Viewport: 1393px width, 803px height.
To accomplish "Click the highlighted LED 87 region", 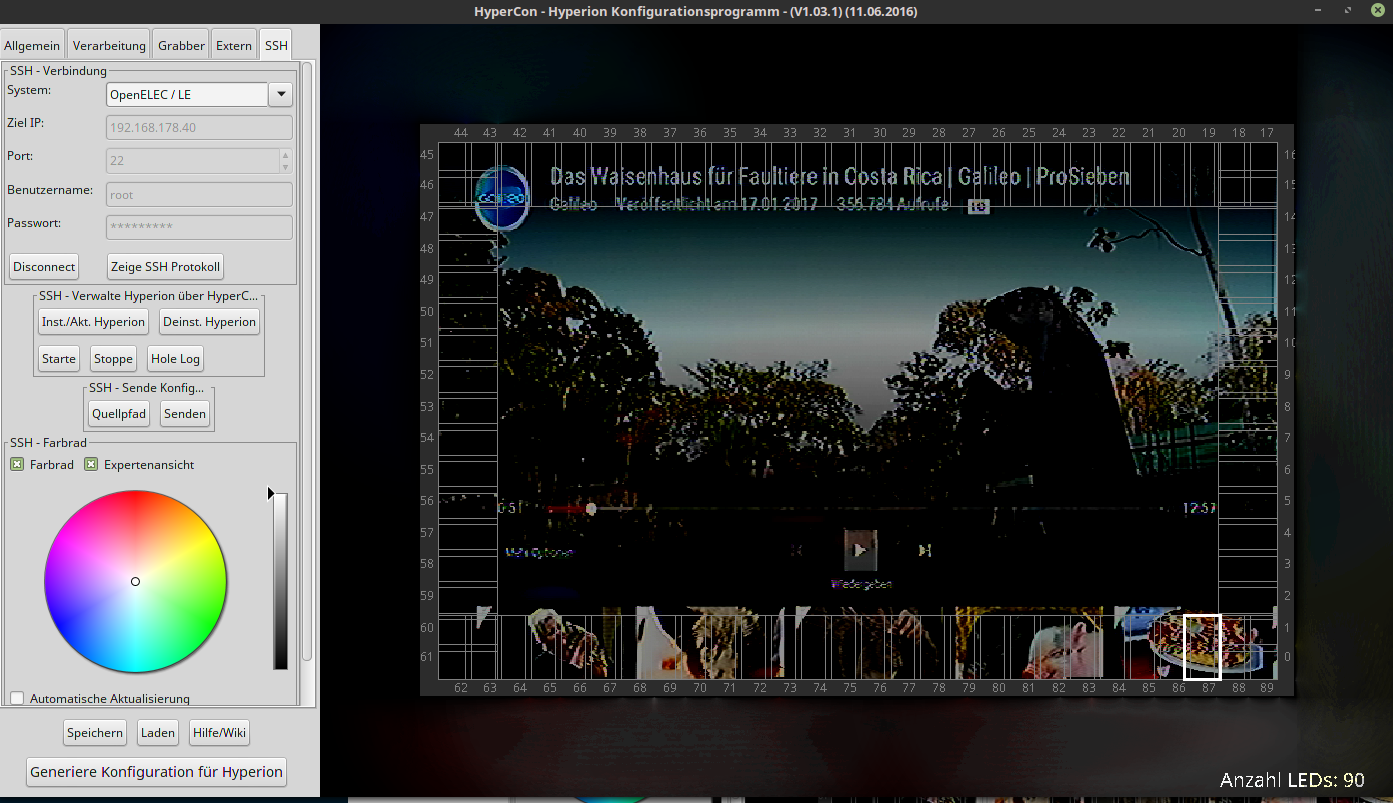I will point(1202,647).
